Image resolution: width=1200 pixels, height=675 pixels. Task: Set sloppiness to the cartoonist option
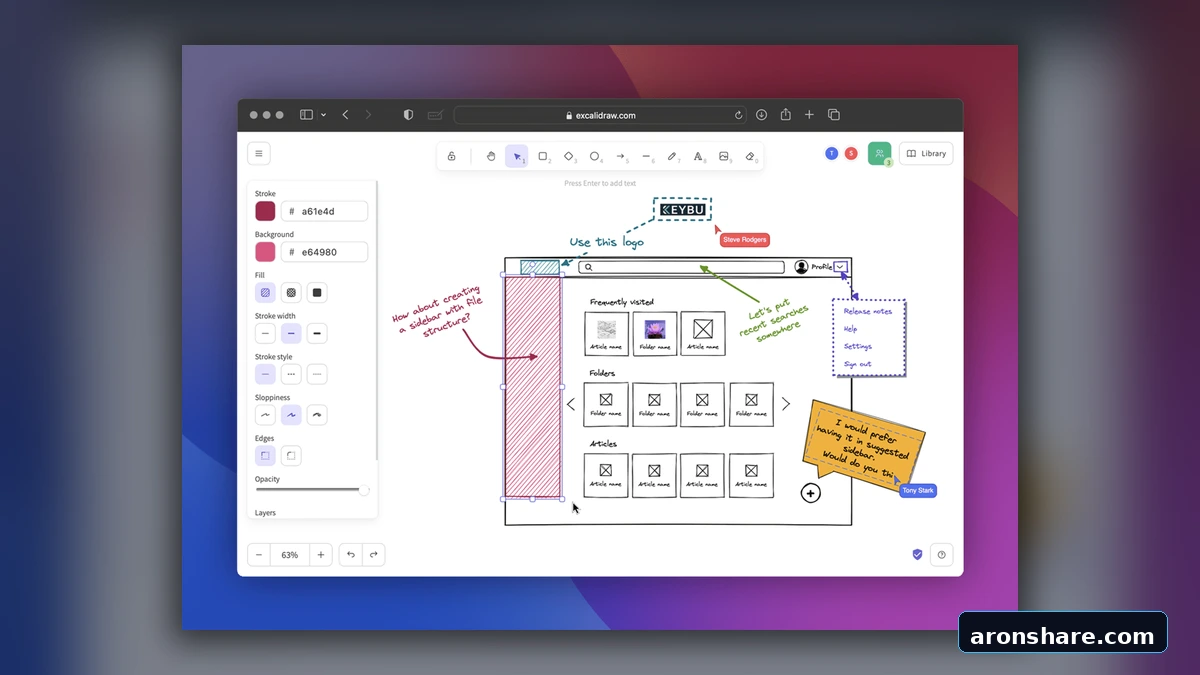coord(317,415)
